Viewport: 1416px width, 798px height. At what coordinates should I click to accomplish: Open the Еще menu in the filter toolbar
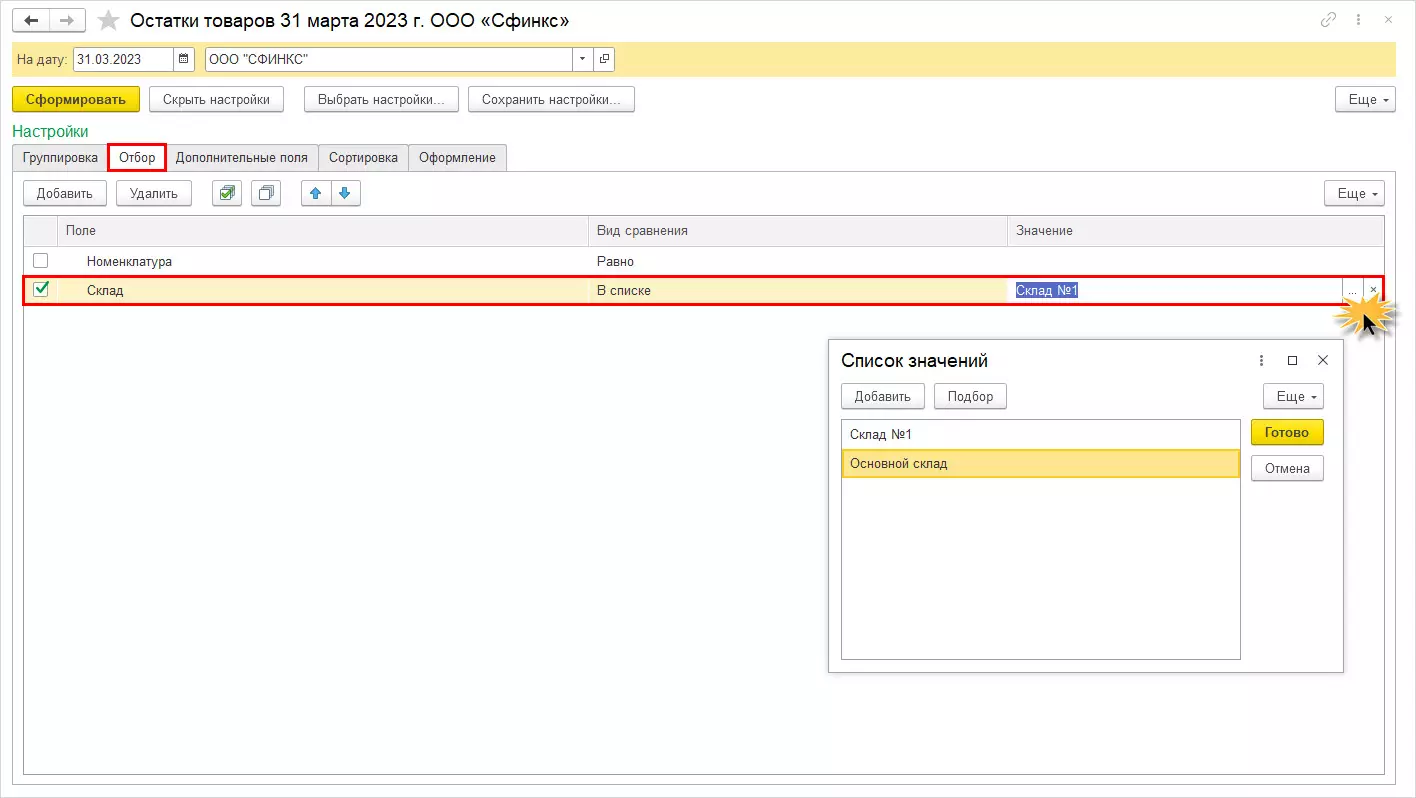point(1354,193)
